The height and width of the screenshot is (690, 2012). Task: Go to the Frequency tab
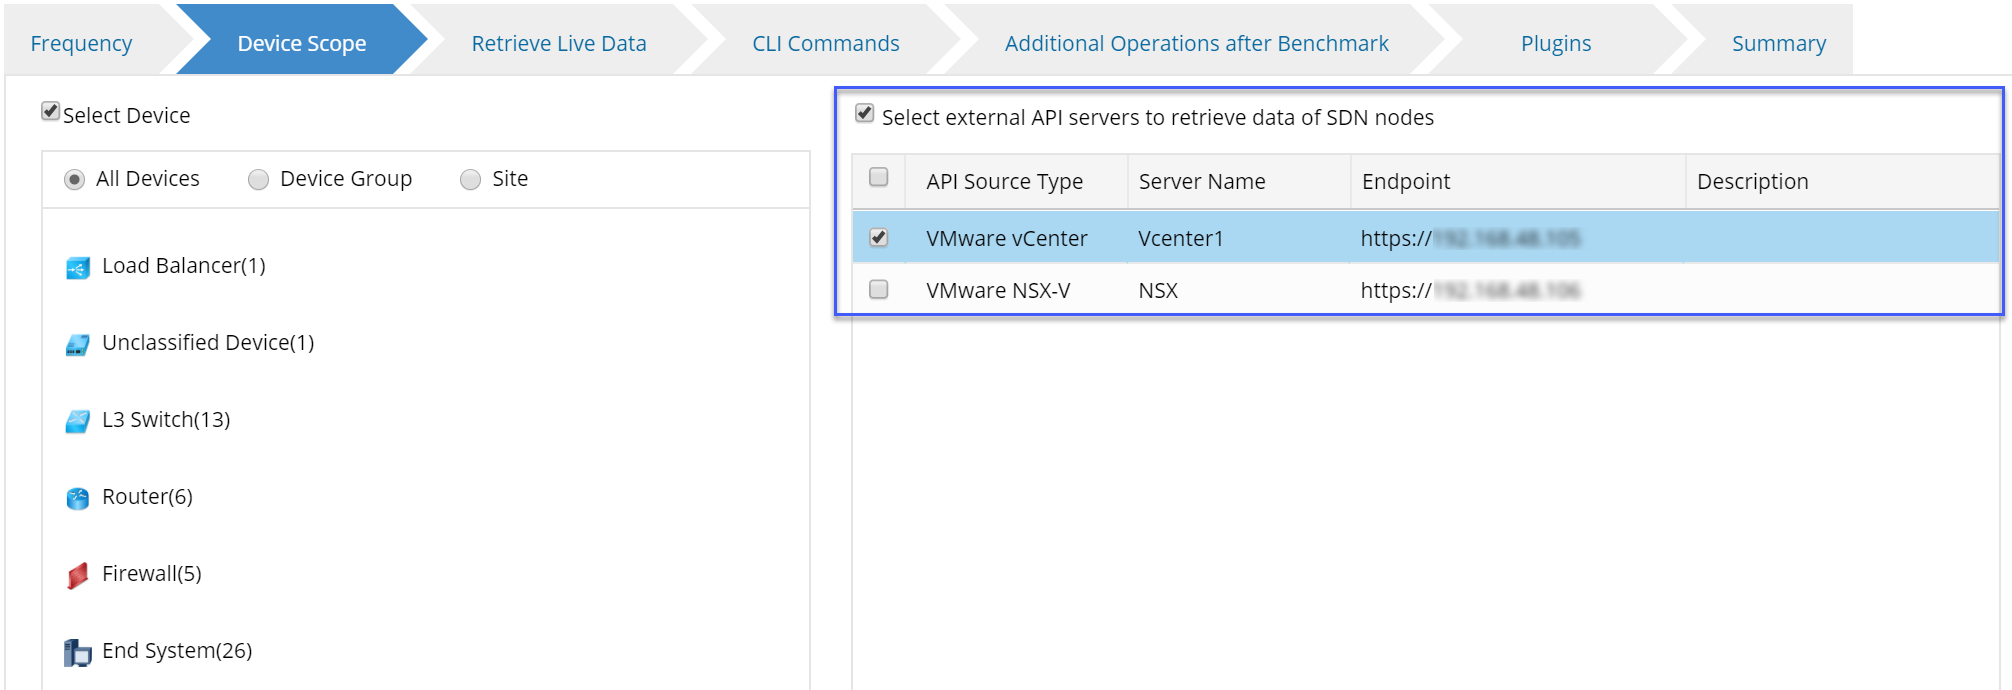[81, 43]
